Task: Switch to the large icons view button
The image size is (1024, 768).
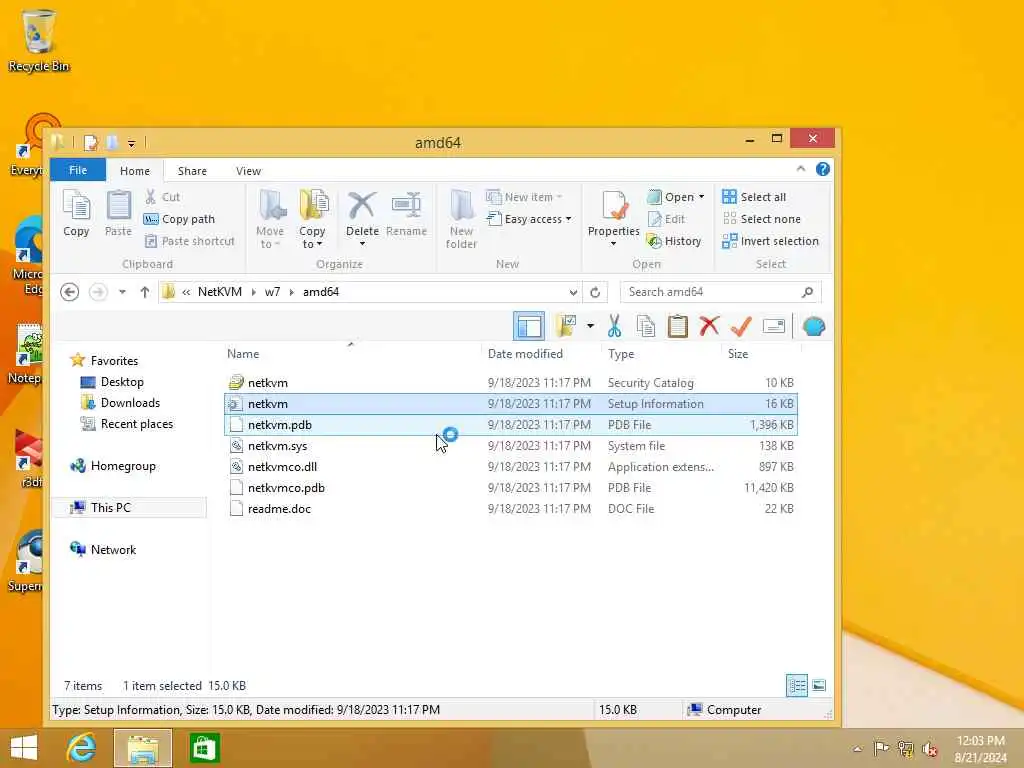Action: [x=819, y=686]
